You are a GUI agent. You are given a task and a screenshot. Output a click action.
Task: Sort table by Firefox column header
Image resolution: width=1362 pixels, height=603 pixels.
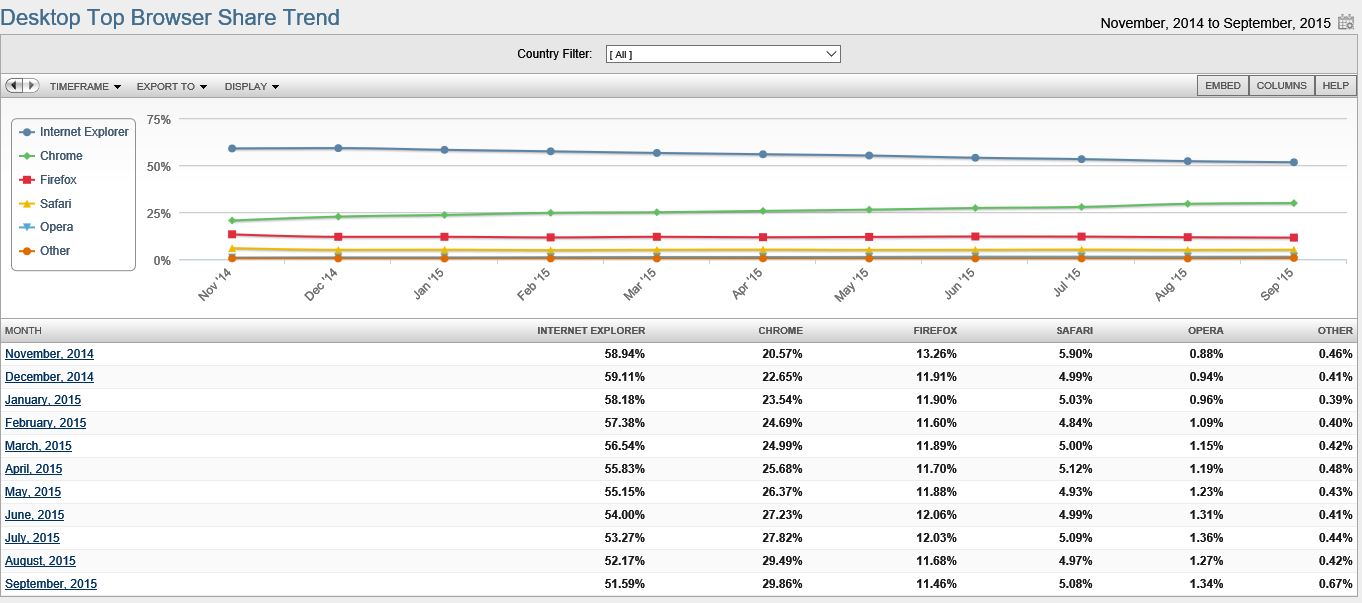pyautogui.click(x=934, y=331)
